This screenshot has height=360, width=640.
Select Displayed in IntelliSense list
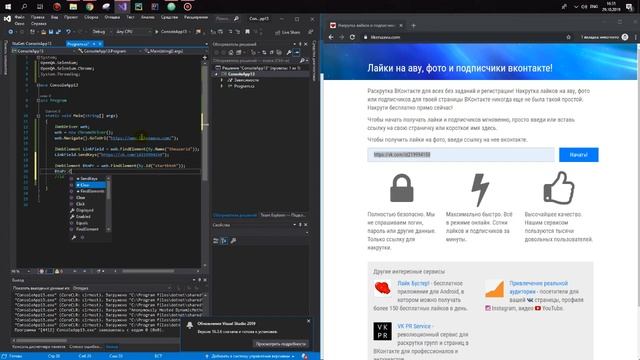click(85, 210)
